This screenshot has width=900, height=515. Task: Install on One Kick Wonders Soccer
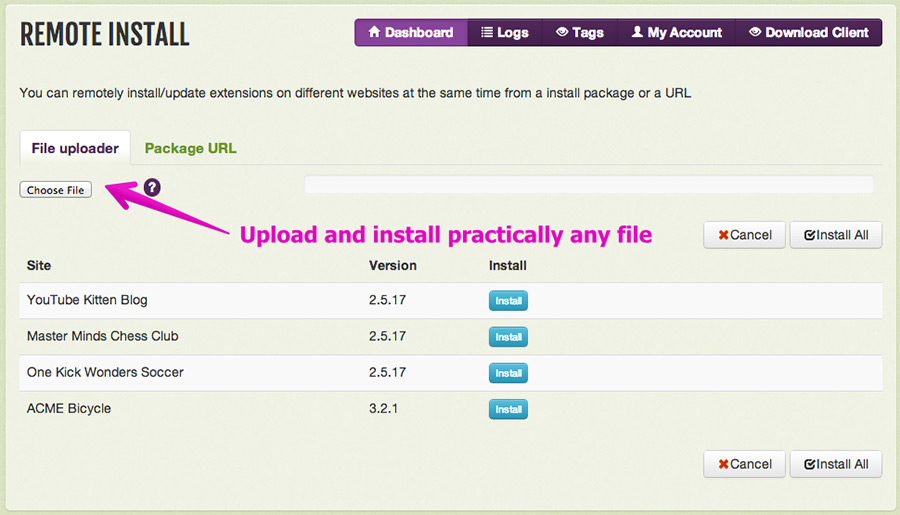click(508, 373)
